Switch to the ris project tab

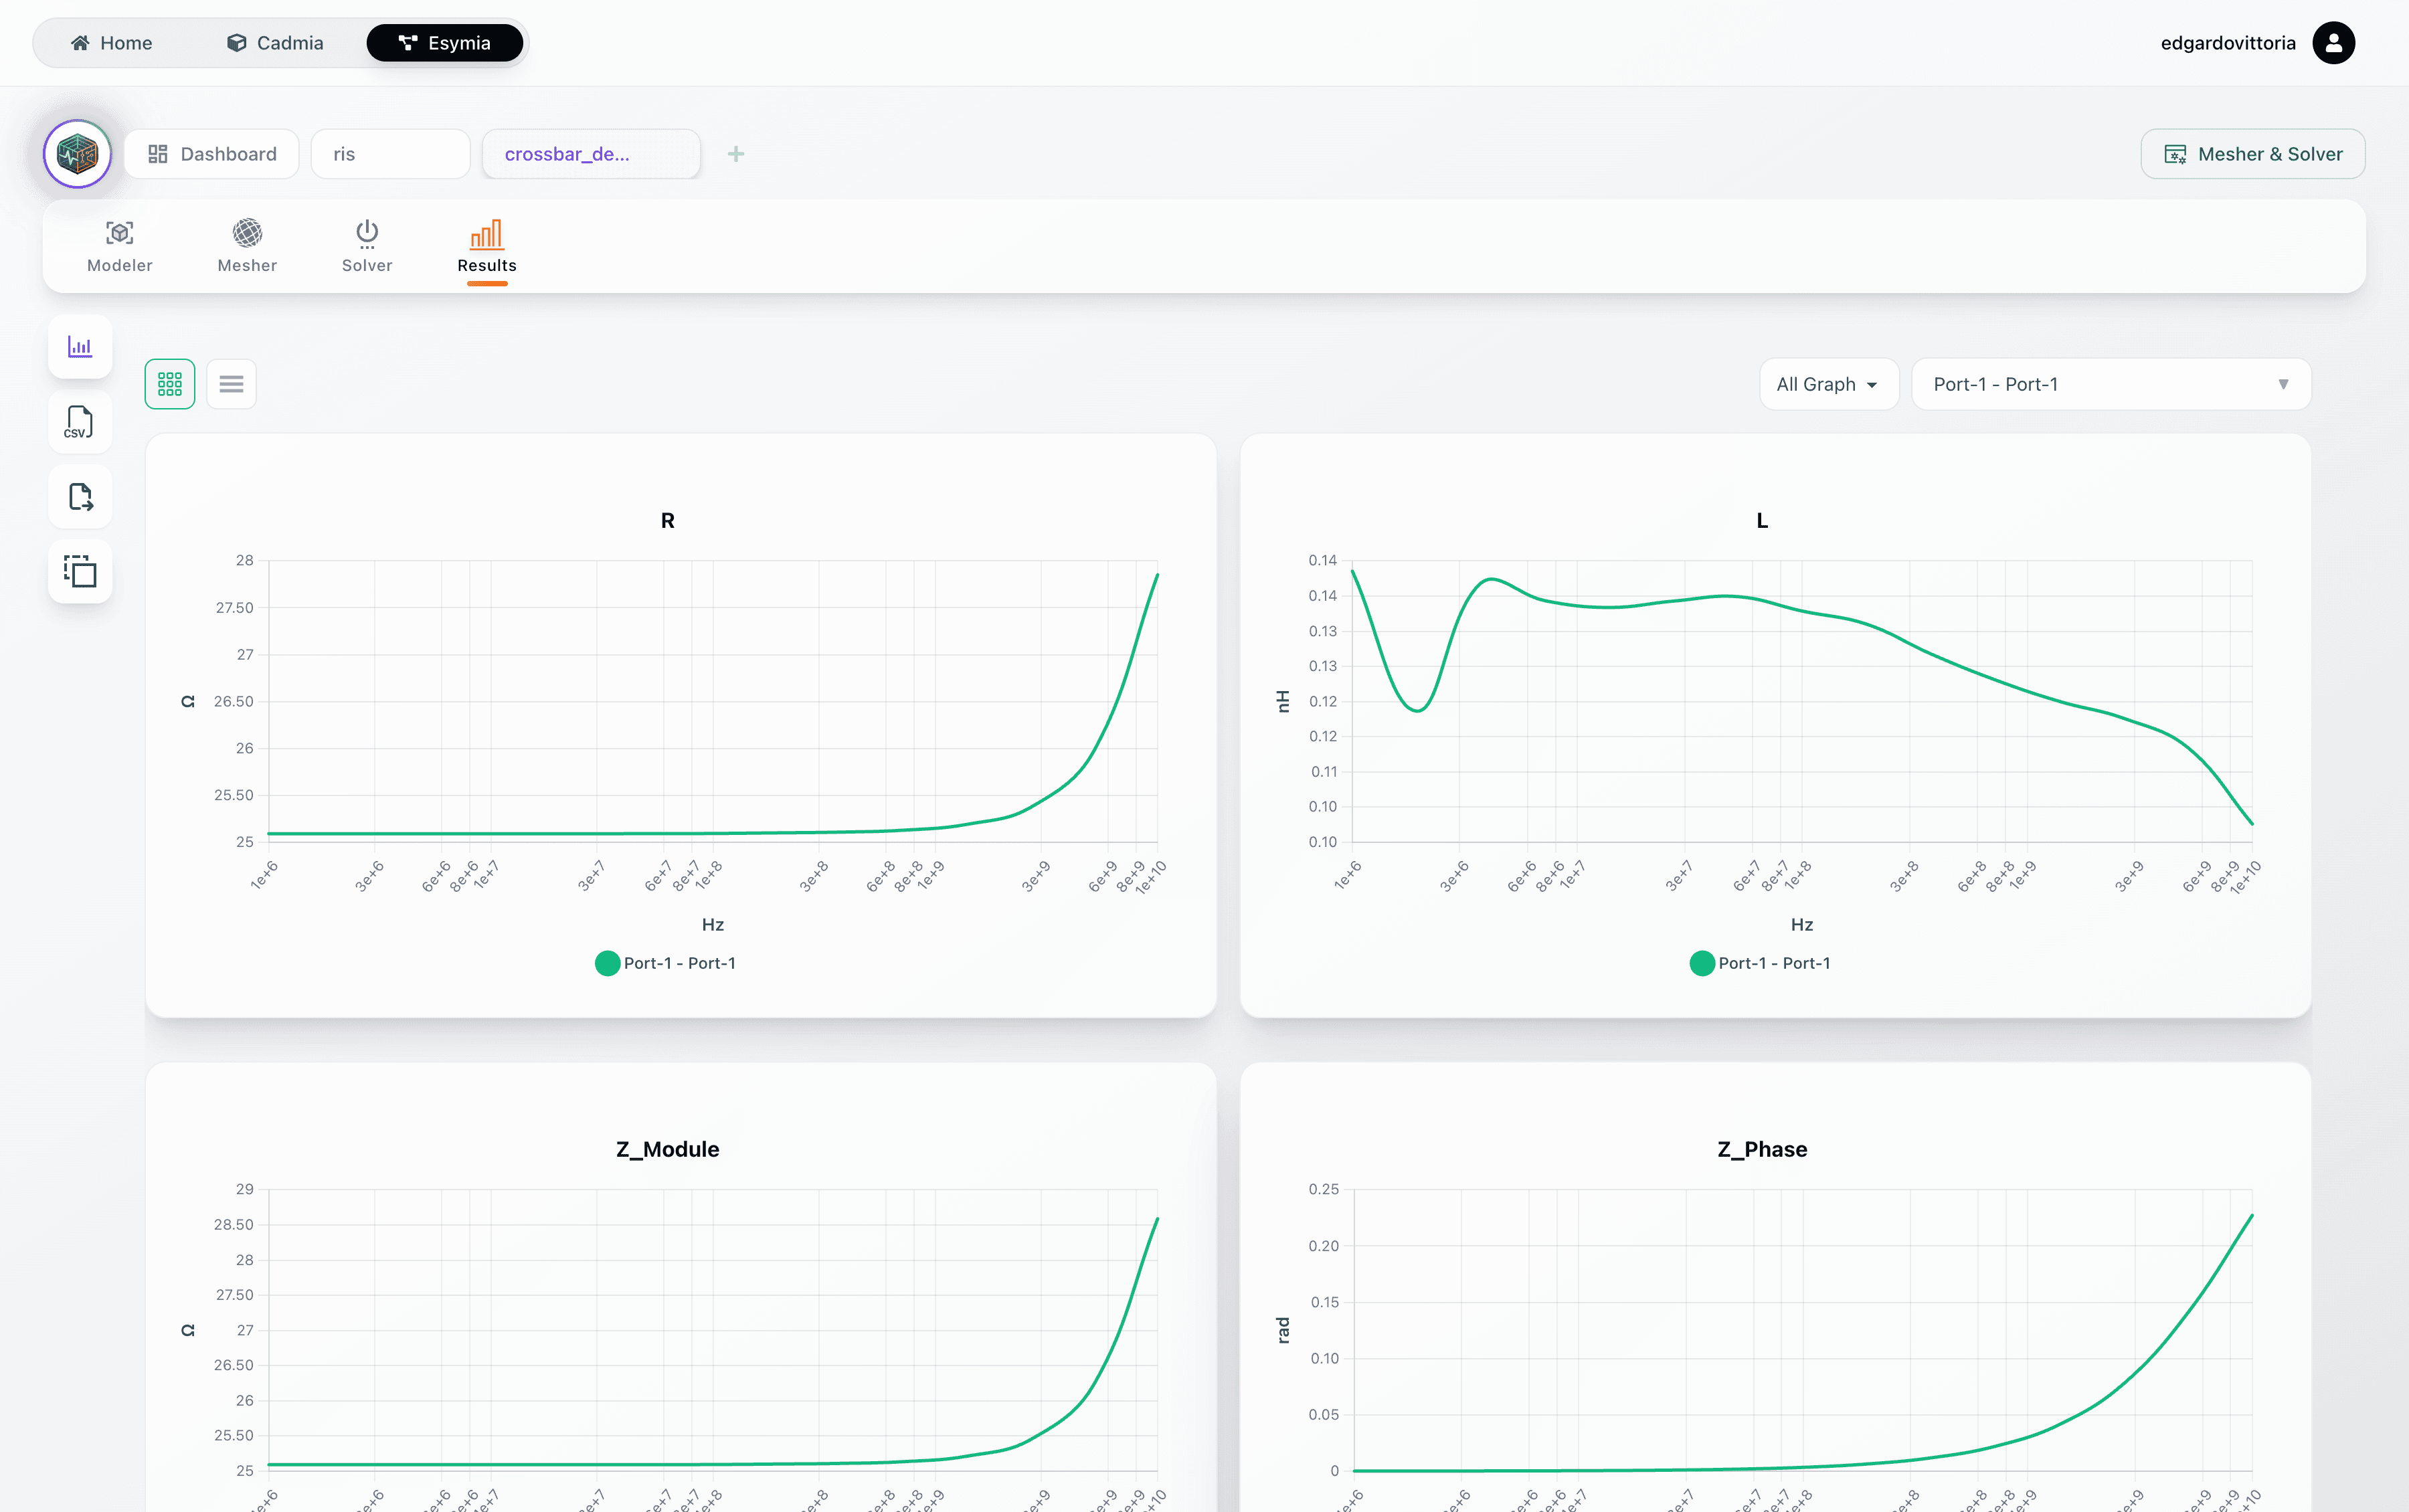pos(390,154)
